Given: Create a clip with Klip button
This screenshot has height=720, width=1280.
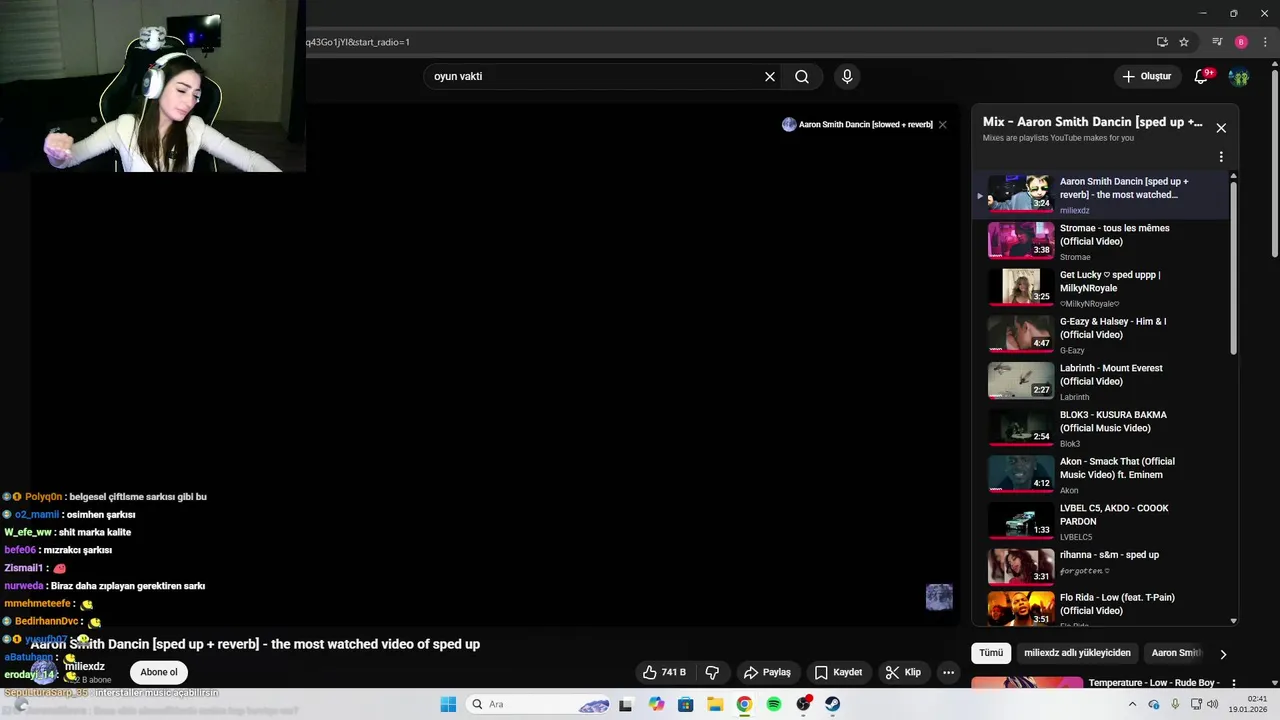Looking at the screenshot, I should point(903,672).
